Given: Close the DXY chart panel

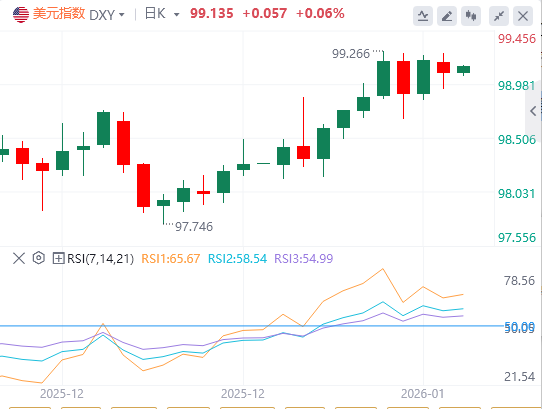Looking at the screenshot, I should tap(523, 16).
